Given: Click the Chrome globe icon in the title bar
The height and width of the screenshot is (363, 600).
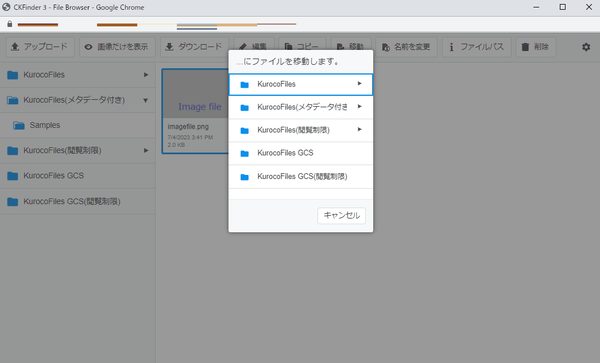Looking at the screenshot, I should click(6, 7).
